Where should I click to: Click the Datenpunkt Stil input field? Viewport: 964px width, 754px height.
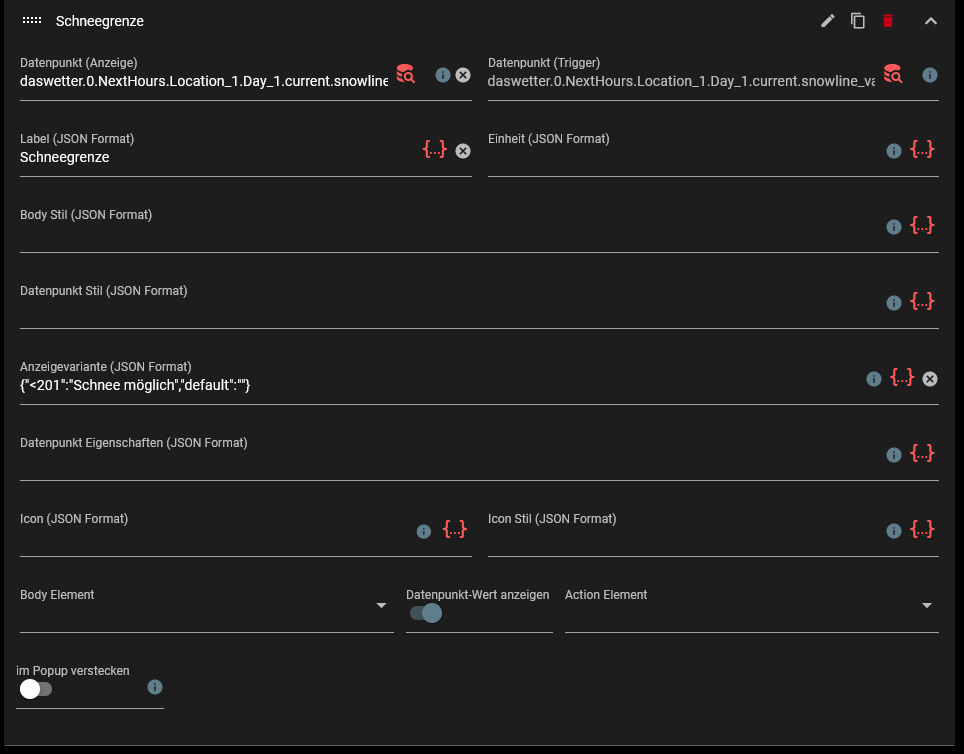(440, 310)
